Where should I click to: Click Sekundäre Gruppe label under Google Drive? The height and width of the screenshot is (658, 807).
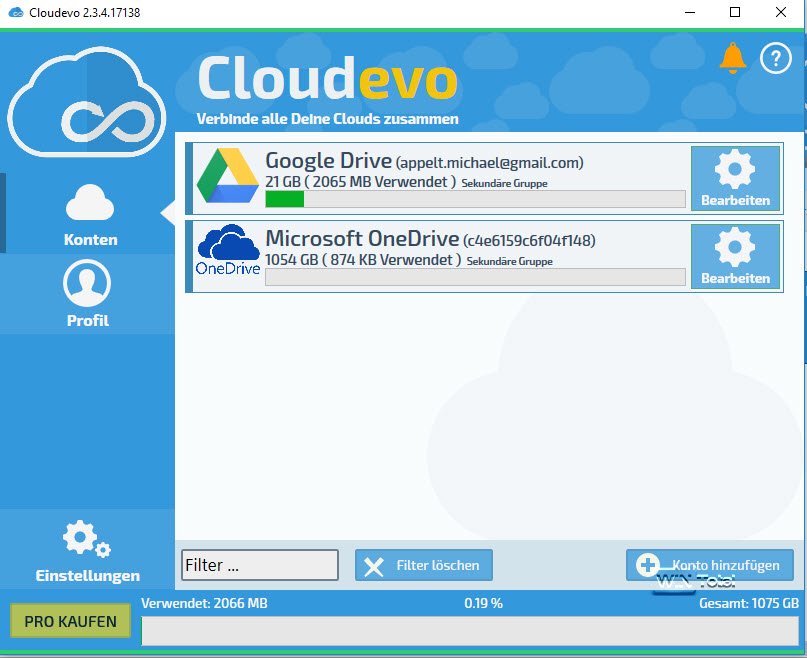point(504,183)
